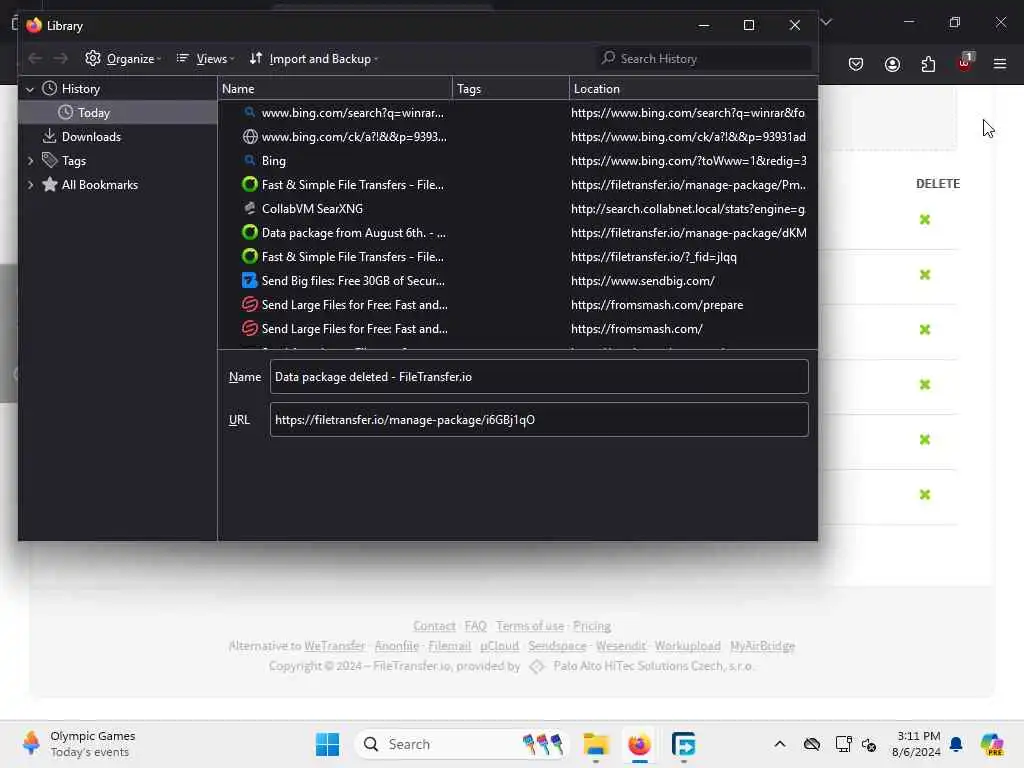Click the Contact footer link
Viewport: 1024px width, 768px height.
434,626
